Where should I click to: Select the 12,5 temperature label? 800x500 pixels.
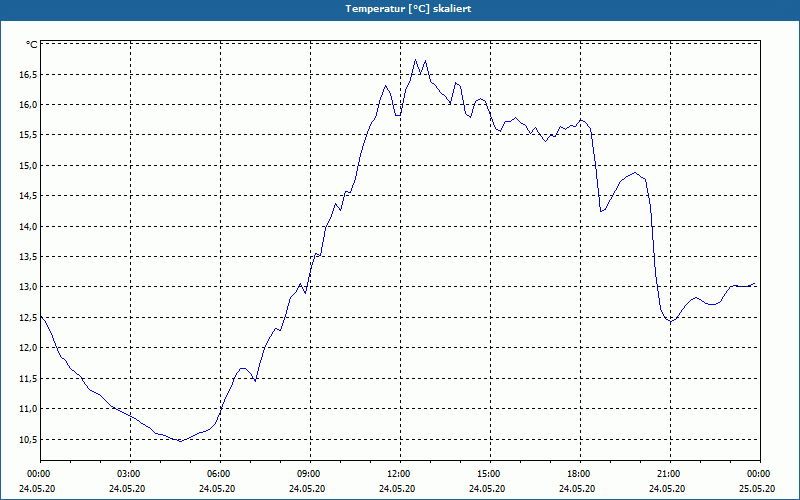pos(28,318)
